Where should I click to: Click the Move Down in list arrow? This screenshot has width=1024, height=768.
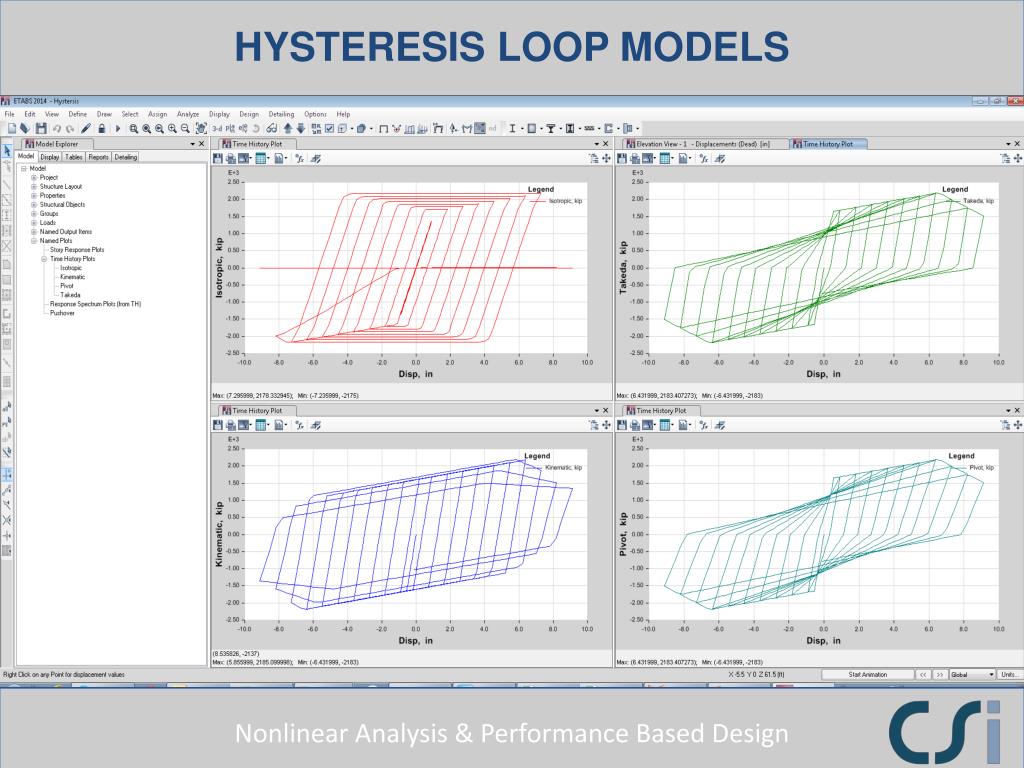300,129
